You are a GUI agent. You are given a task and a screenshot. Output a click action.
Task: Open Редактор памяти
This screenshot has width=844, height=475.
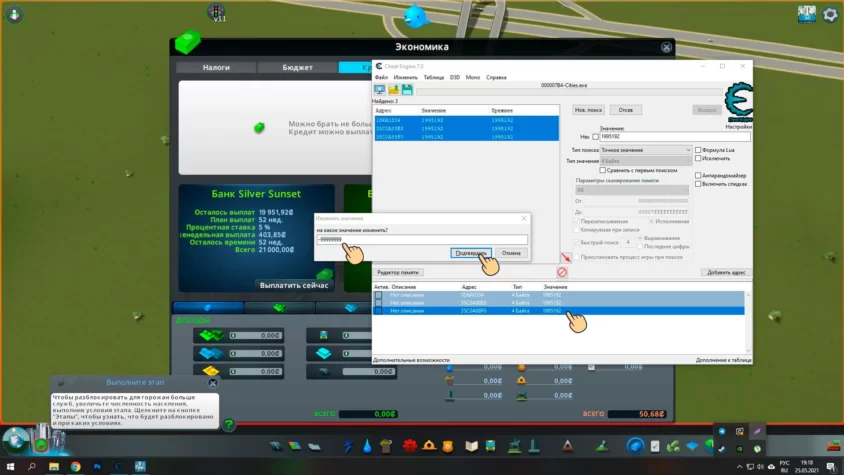[x=398, y=273]
